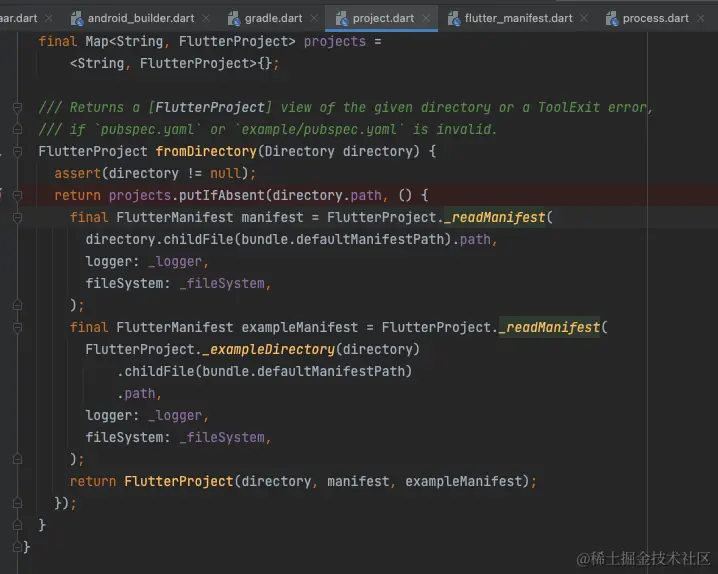
Task: Click fold end marker at last closing brace
Action: pyautogui.click(x=17, y=547)
